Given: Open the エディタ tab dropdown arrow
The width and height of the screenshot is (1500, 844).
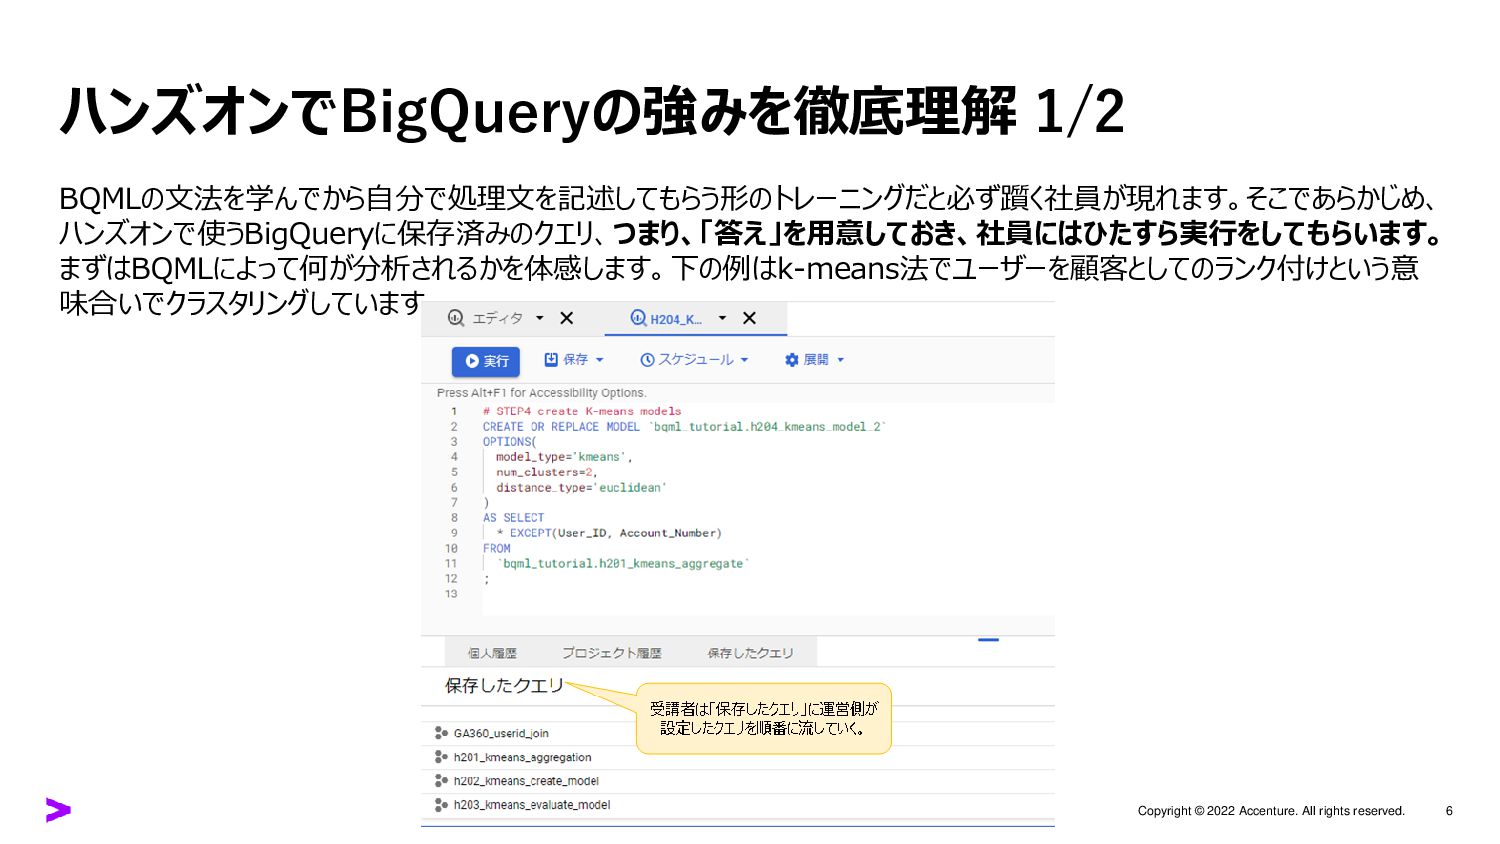Looking at the screenshot, I should (540, 318).
